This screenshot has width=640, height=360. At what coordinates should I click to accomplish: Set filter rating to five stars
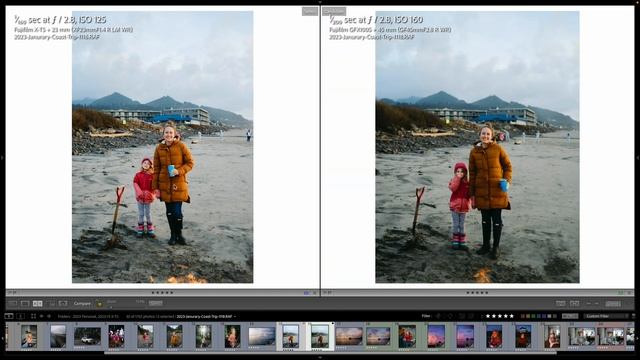511,316
